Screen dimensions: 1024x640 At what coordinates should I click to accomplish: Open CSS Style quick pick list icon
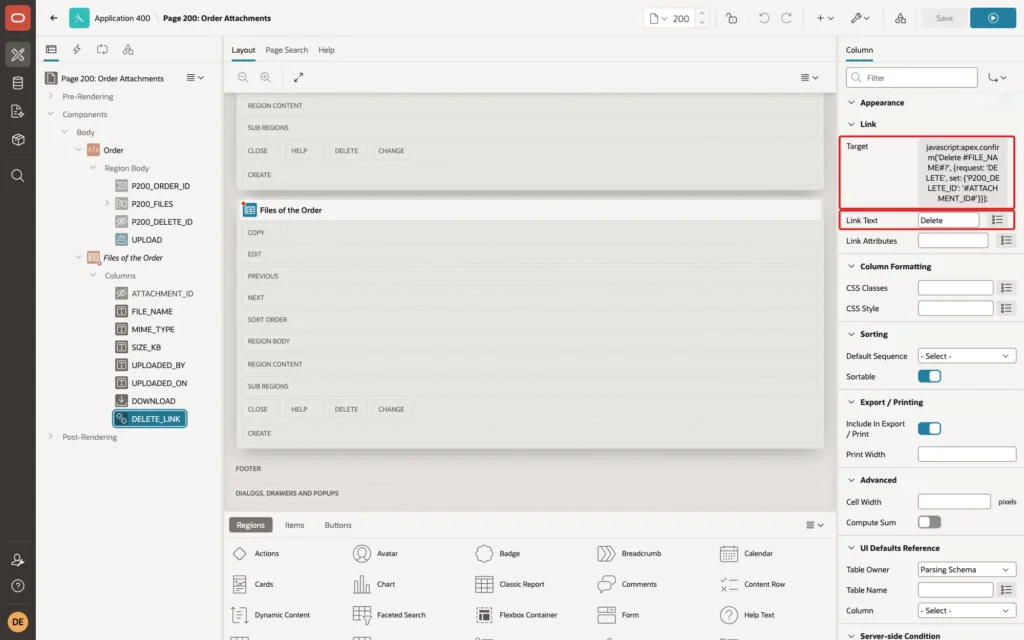(1006, 308)
